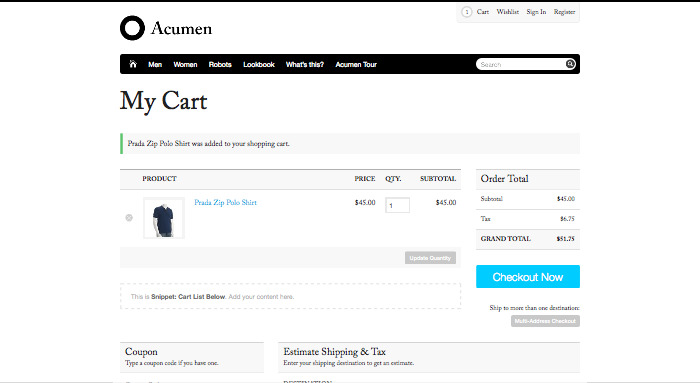700x383 pixels.
Task: Click the Cart link in header
Action: point(483,12)
